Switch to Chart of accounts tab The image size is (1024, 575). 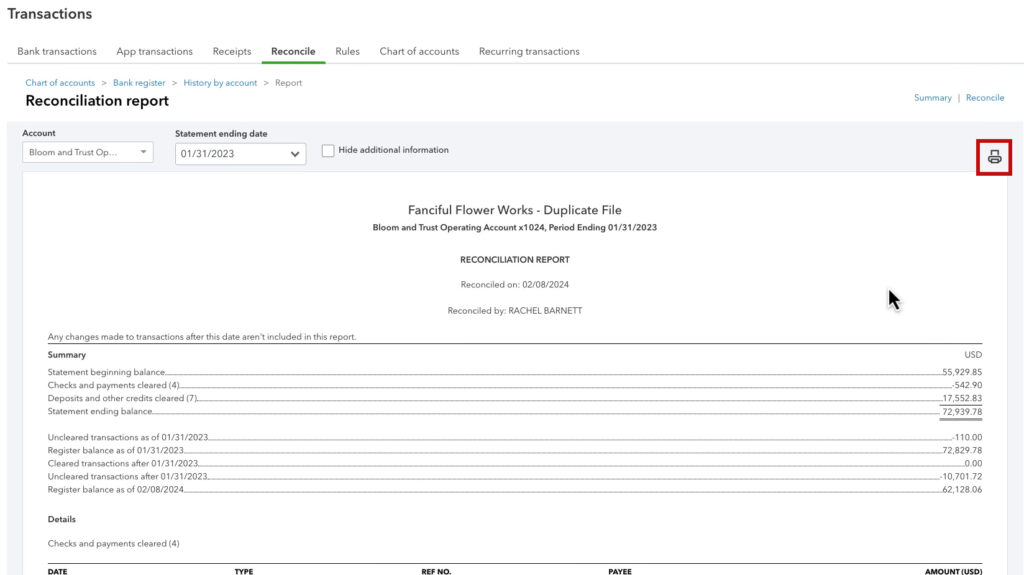pos(419,52)
